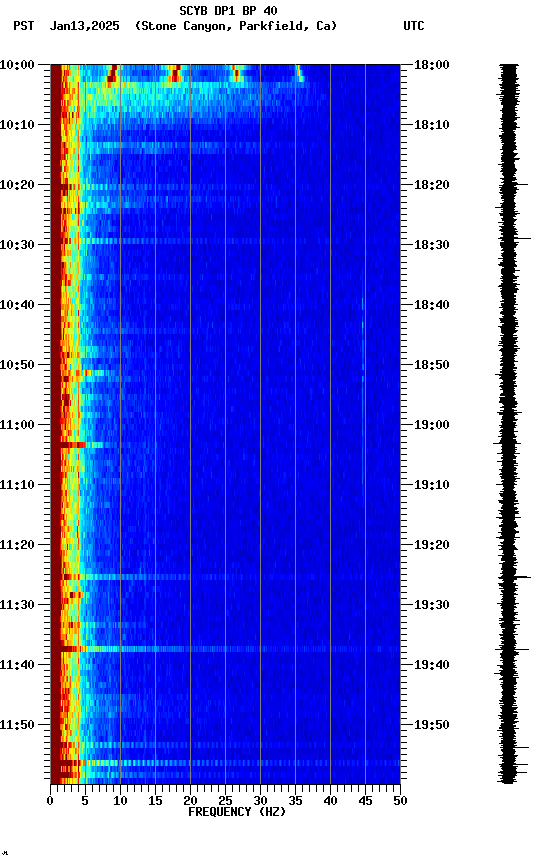Click the '10' frequency axis tick label
This screenshot has width=552, height=864.
120,801
